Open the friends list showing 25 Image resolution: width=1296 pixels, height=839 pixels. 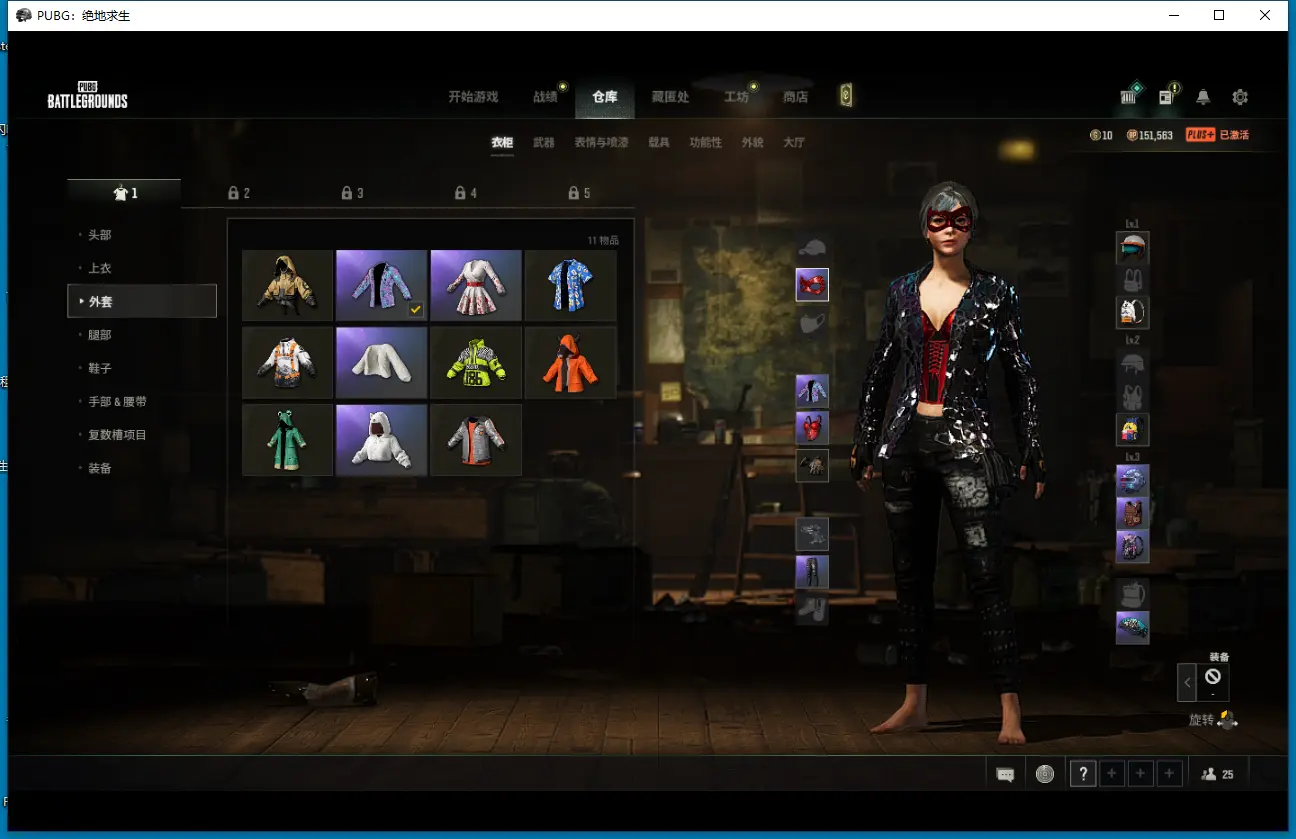1217,774
